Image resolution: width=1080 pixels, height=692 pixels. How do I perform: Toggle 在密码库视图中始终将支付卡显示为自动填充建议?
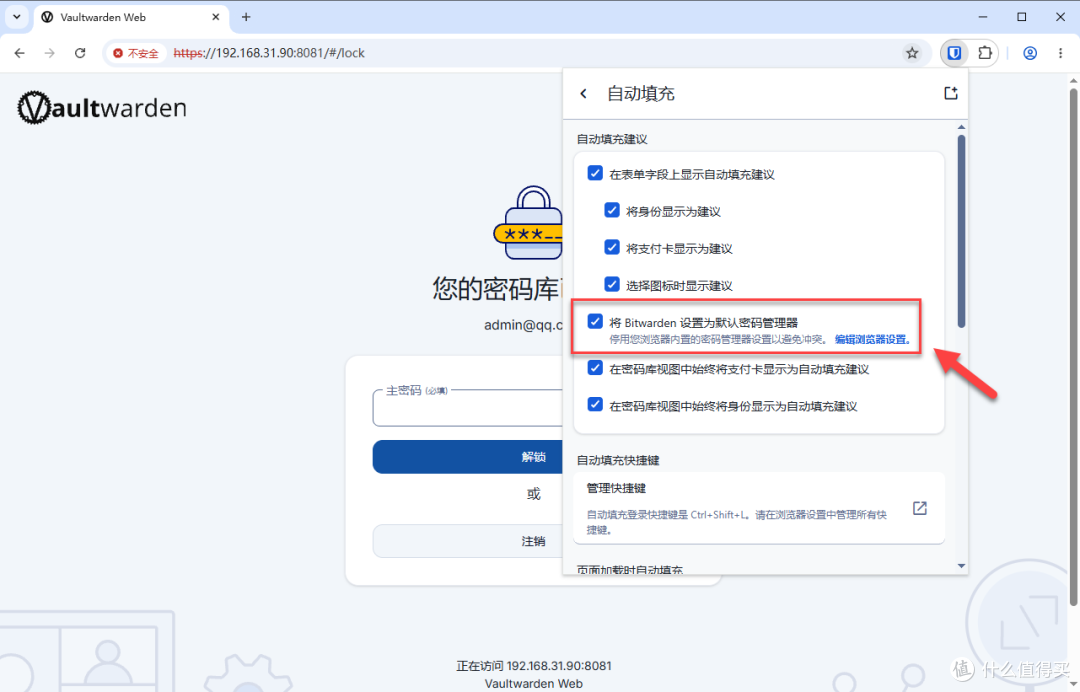coord(595,368)
